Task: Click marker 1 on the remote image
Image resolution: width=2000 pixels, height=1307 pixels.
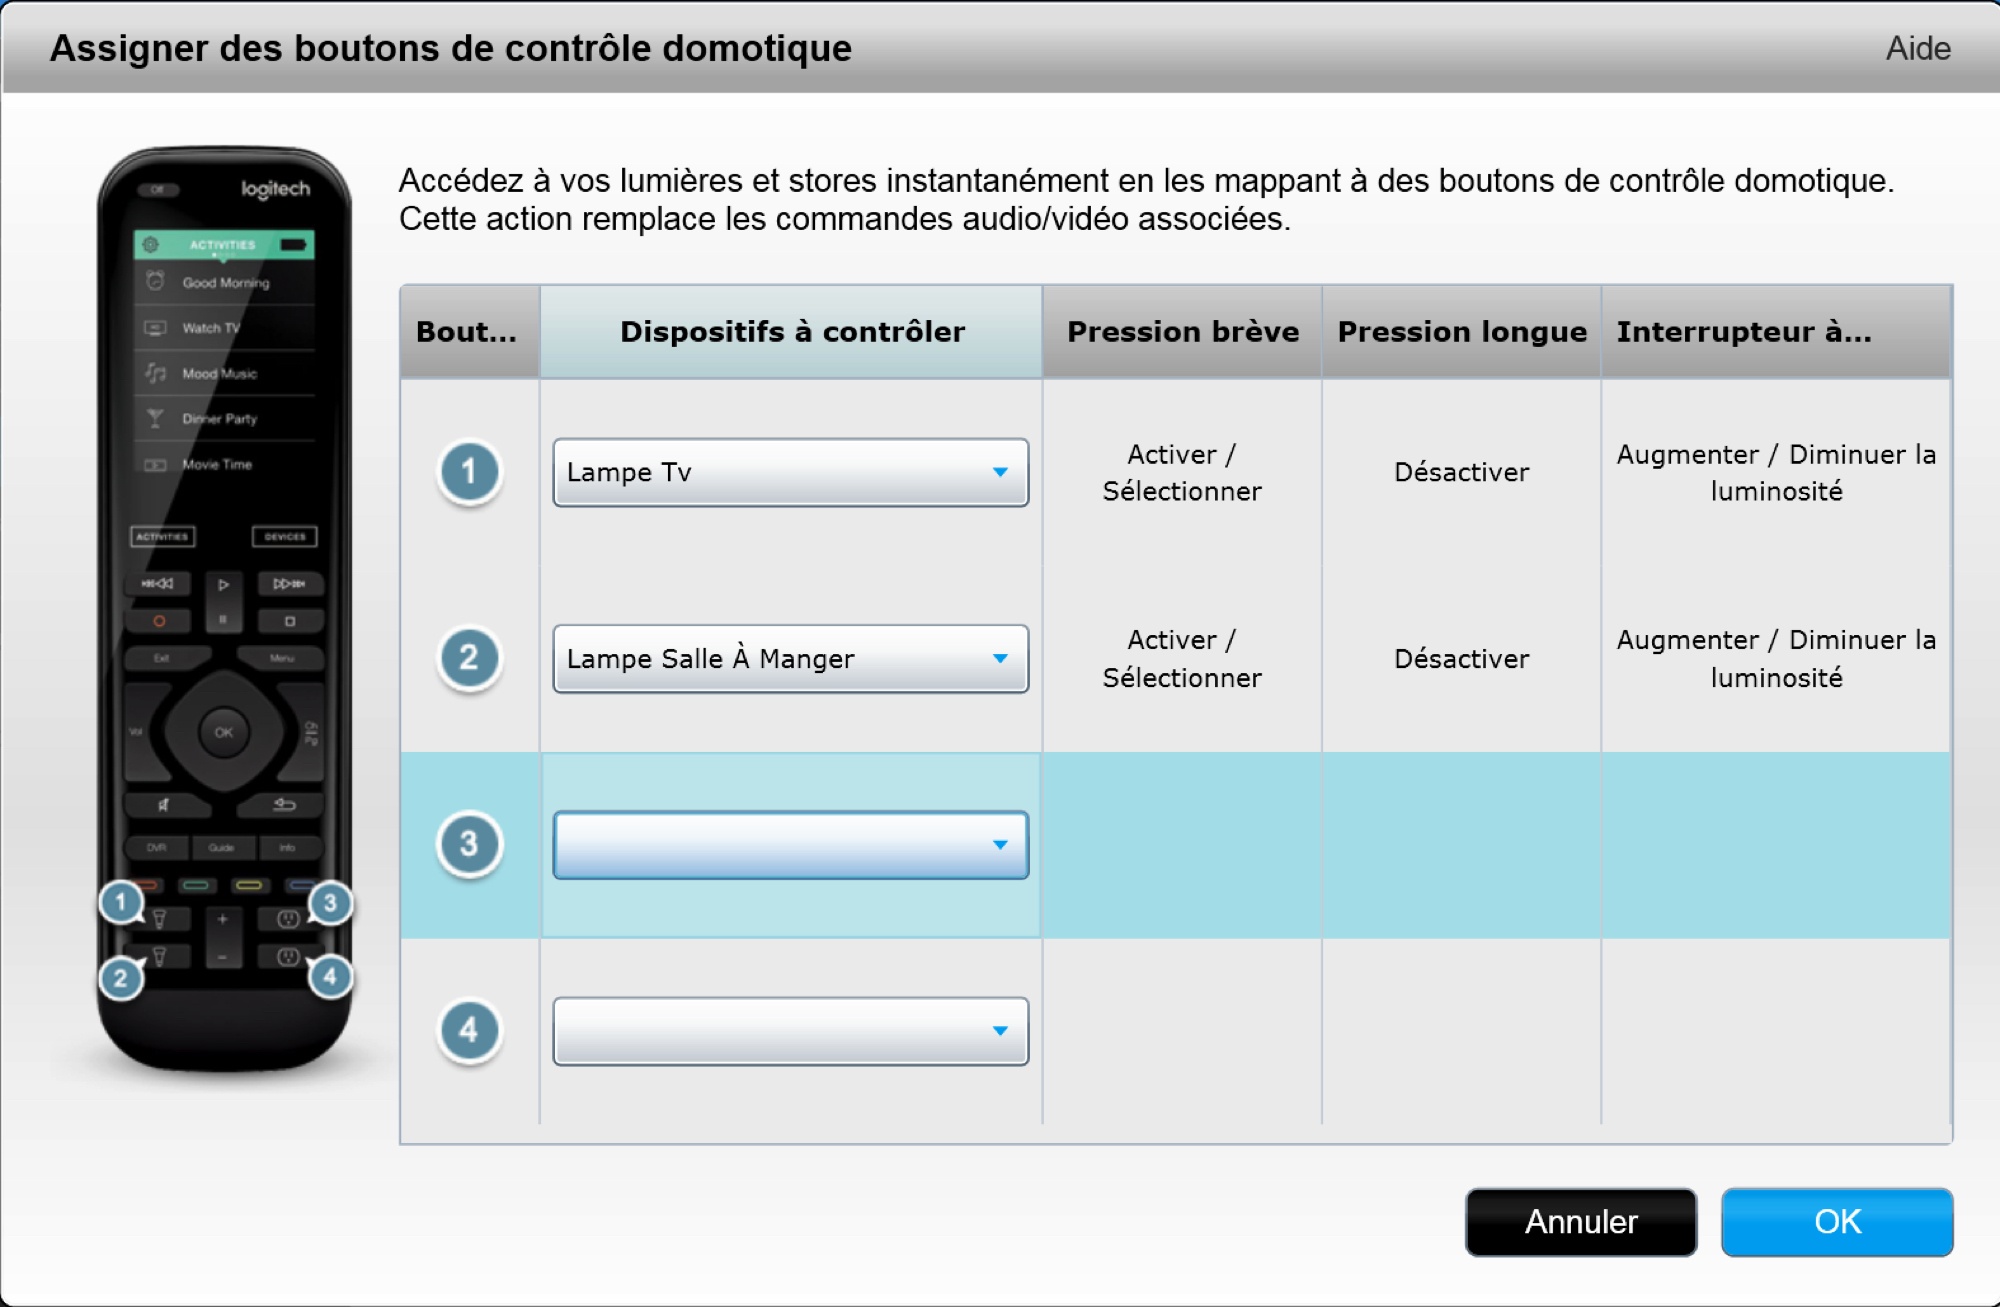Action: coord(121,902)
